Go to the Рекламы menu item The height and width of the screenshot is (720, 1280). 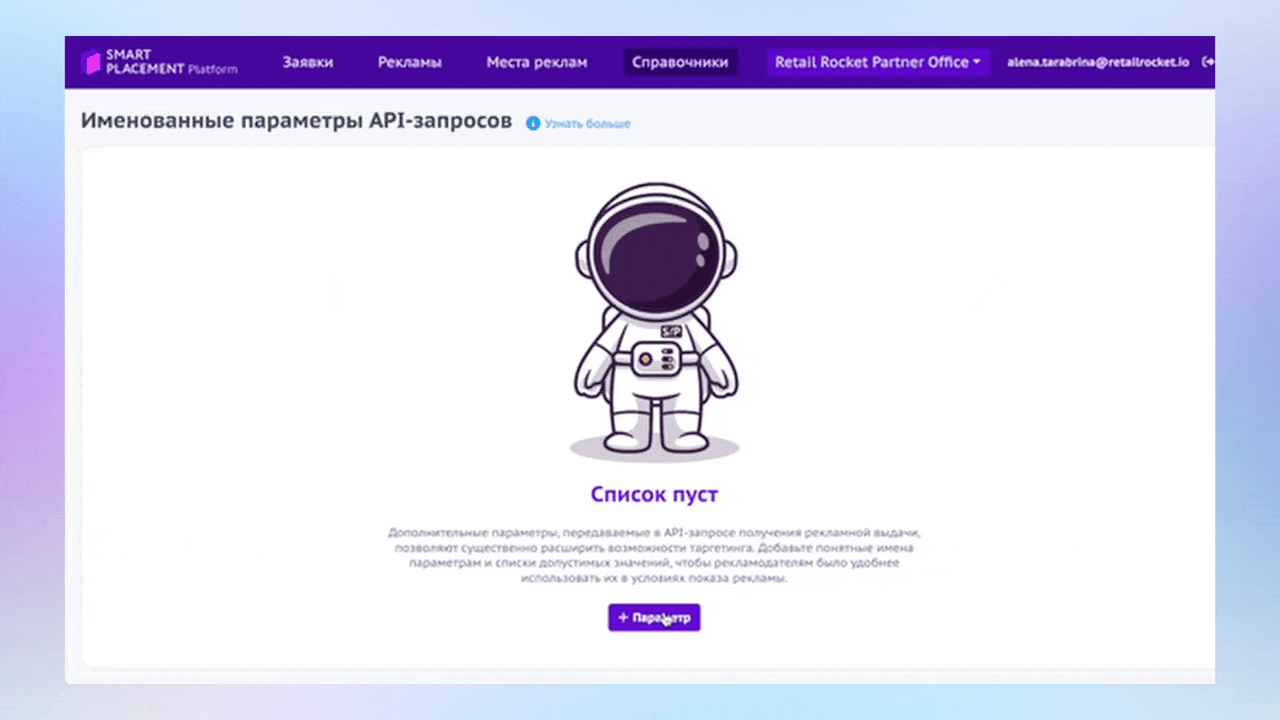(410, 62)
